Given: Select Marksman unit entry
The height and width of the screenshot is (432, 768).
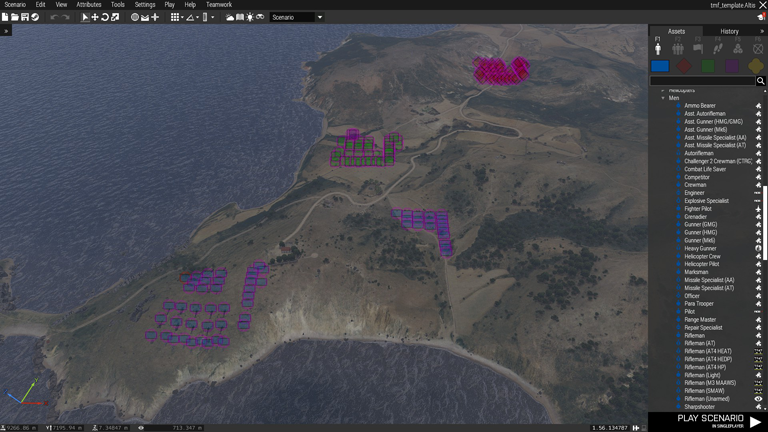Looking at the screenshot, I should click(696, 272).
